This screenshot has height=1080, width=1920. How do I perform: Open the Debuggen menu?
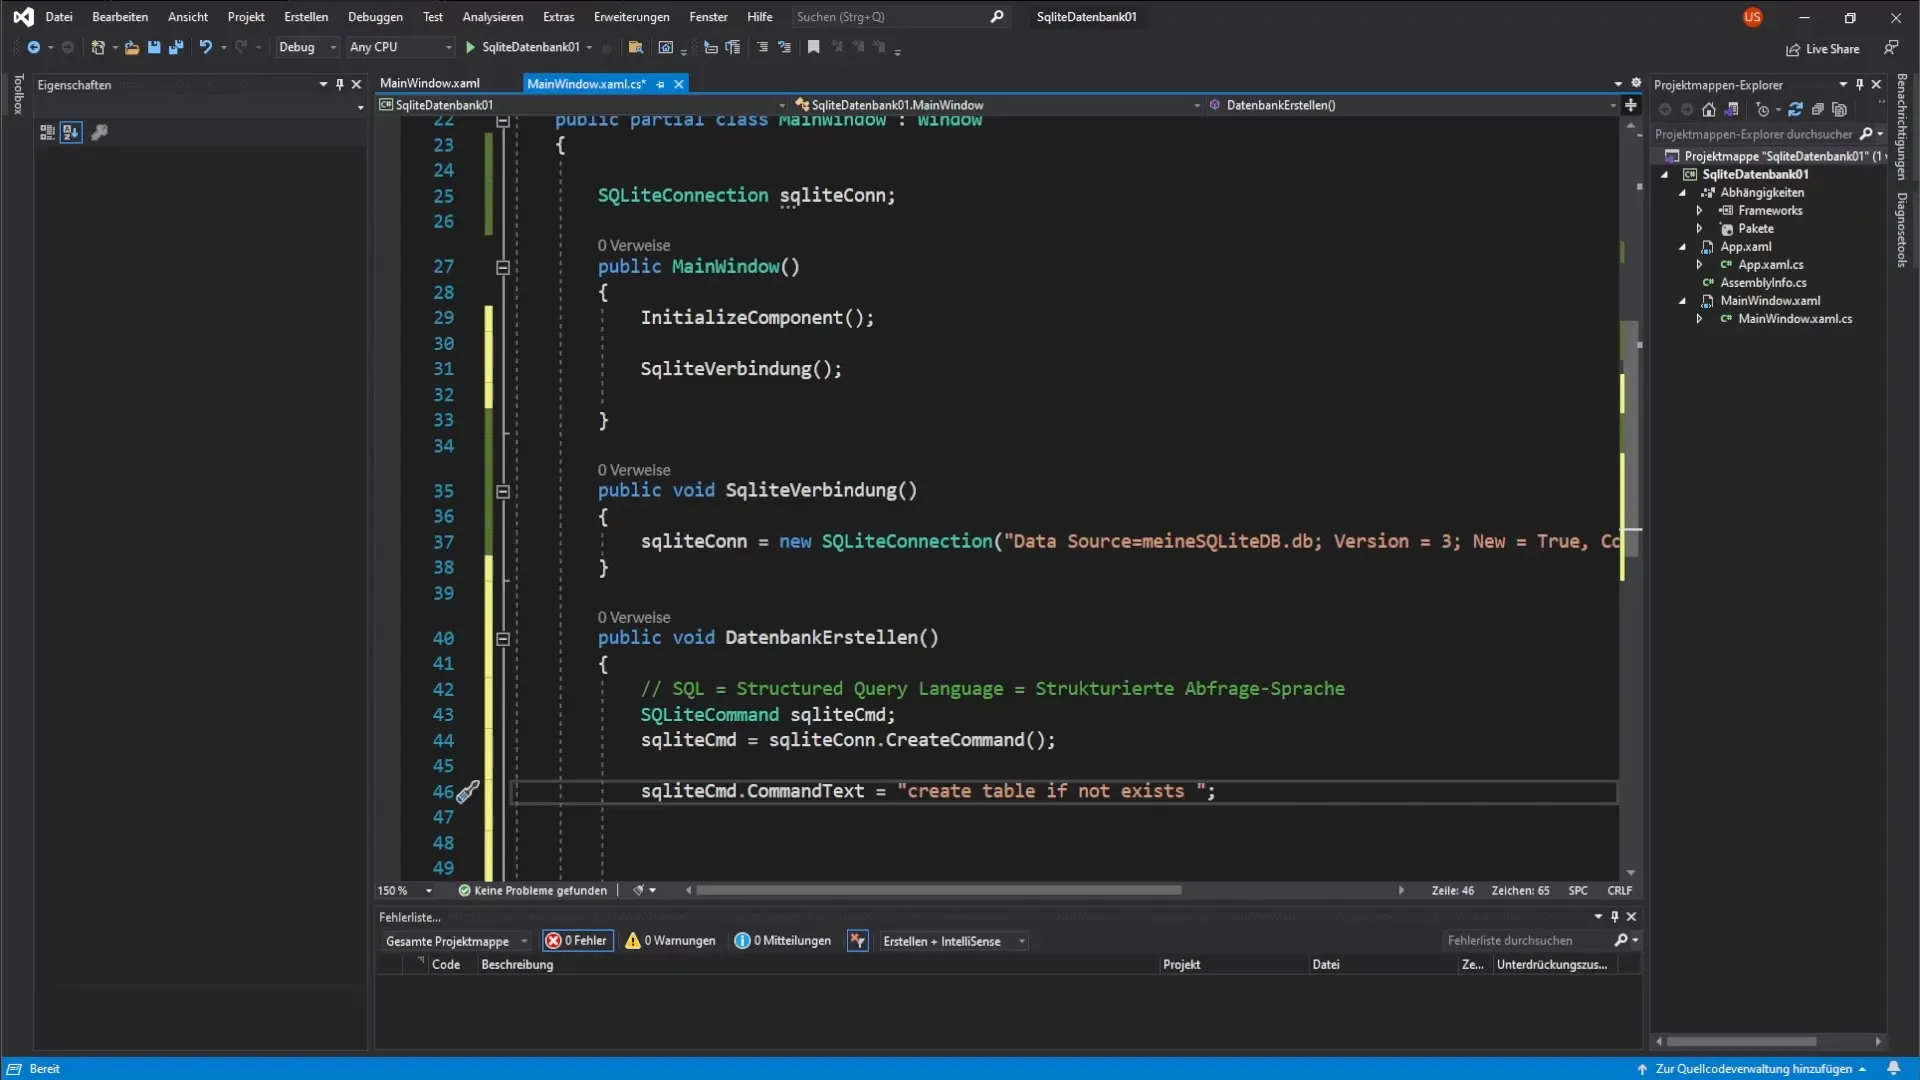tap(375, 17)
